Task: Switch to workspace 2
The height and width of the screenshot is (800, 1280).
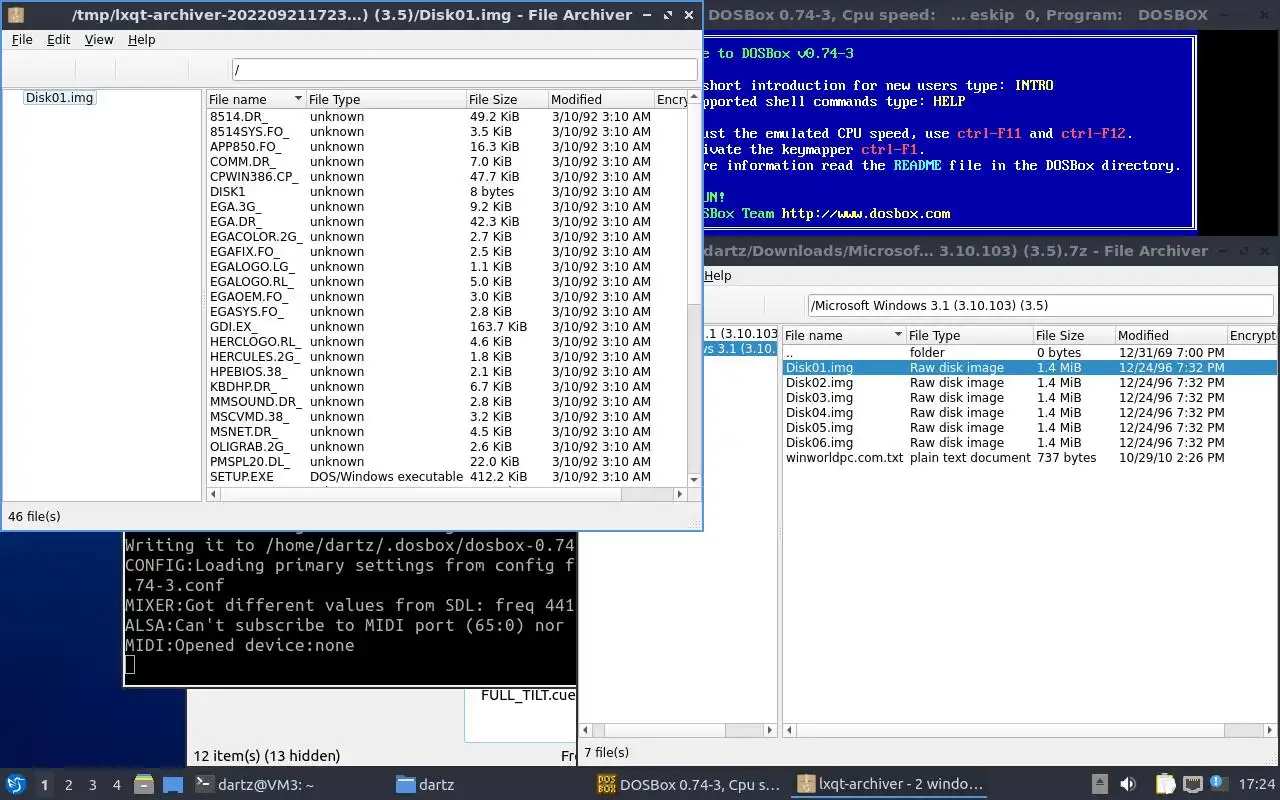Action: (69, 785)
